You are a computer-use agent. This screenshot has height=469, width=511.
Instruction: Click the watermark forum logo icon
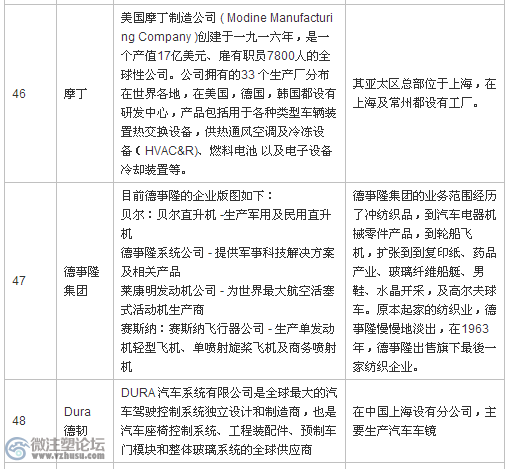17,448
